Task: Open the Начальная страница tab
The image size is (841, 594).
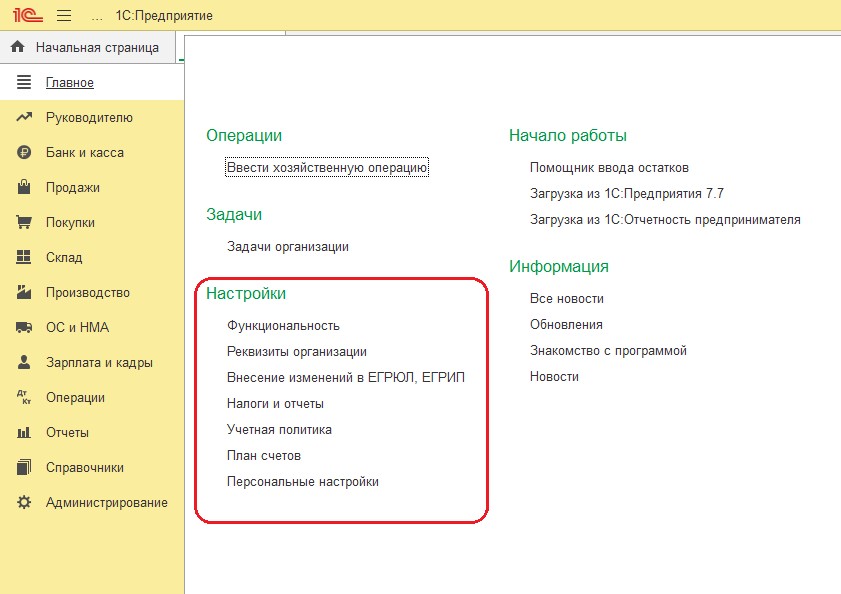Action: coord(88,47)
